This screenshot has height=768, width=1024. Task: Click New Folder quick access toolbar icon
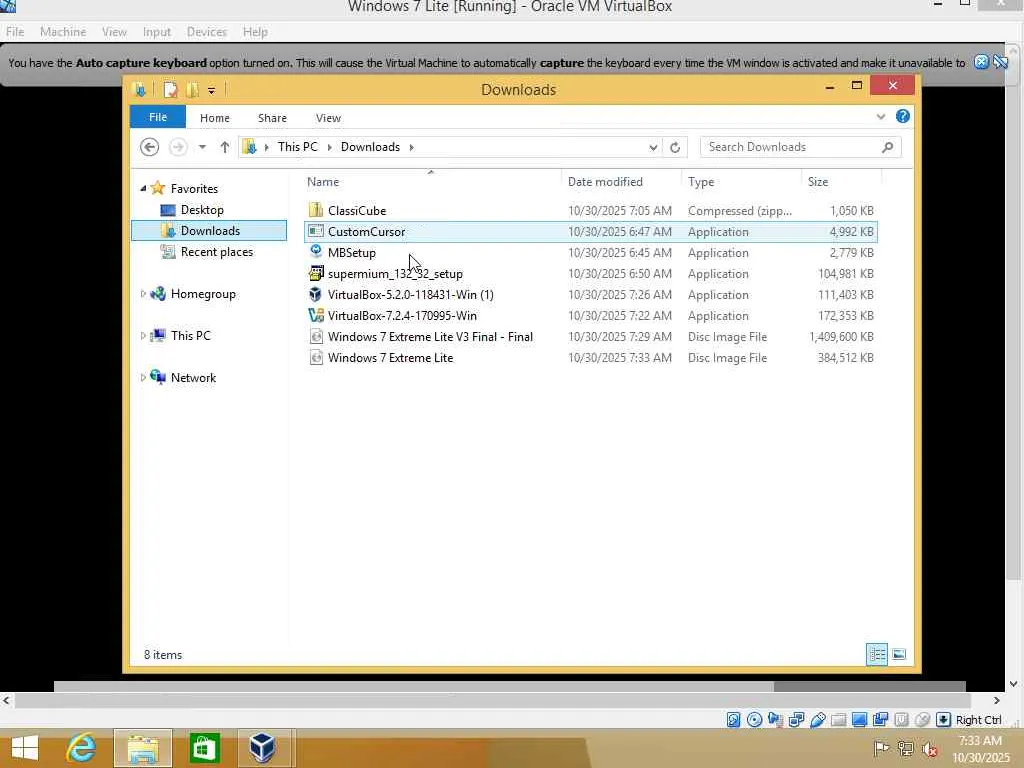pos(192,89)
